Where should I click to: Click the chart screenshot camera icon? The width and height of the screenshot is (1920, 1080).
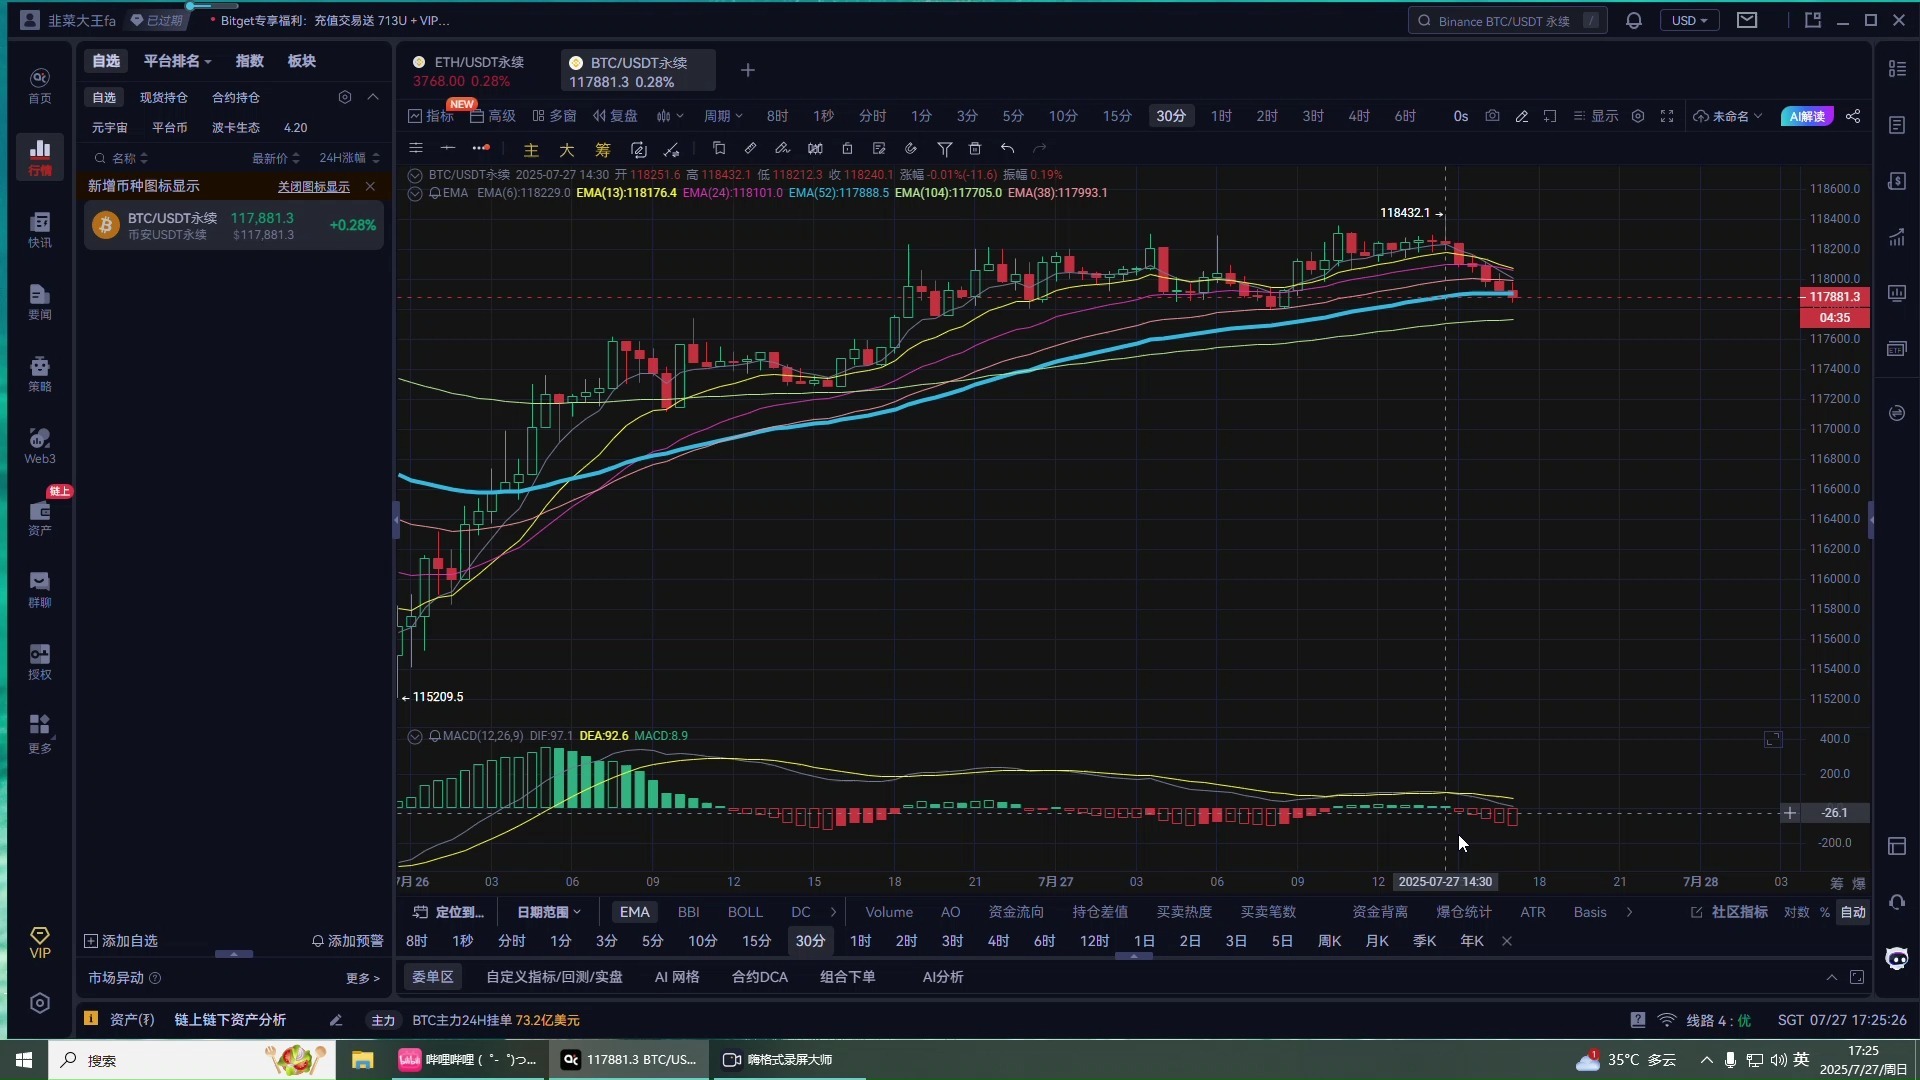(x=1492, y=116)
